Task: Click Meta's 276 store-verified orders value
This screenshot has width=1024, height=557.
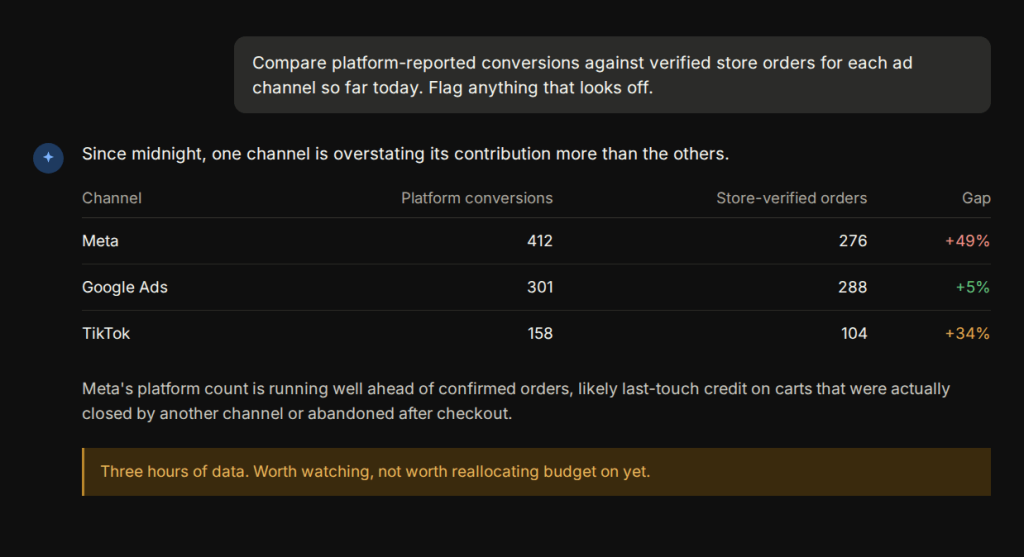Action: tap(853, 241)
